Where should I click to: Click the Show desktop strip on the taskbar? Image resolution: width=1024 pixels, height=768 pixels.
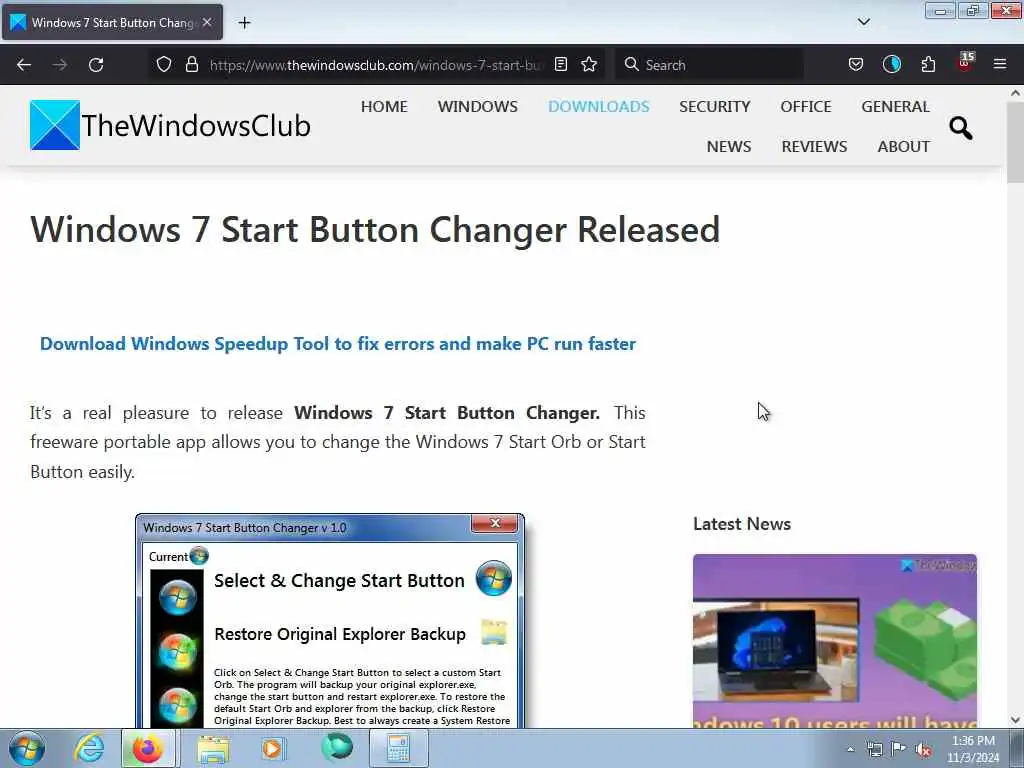coord(1017,748)
